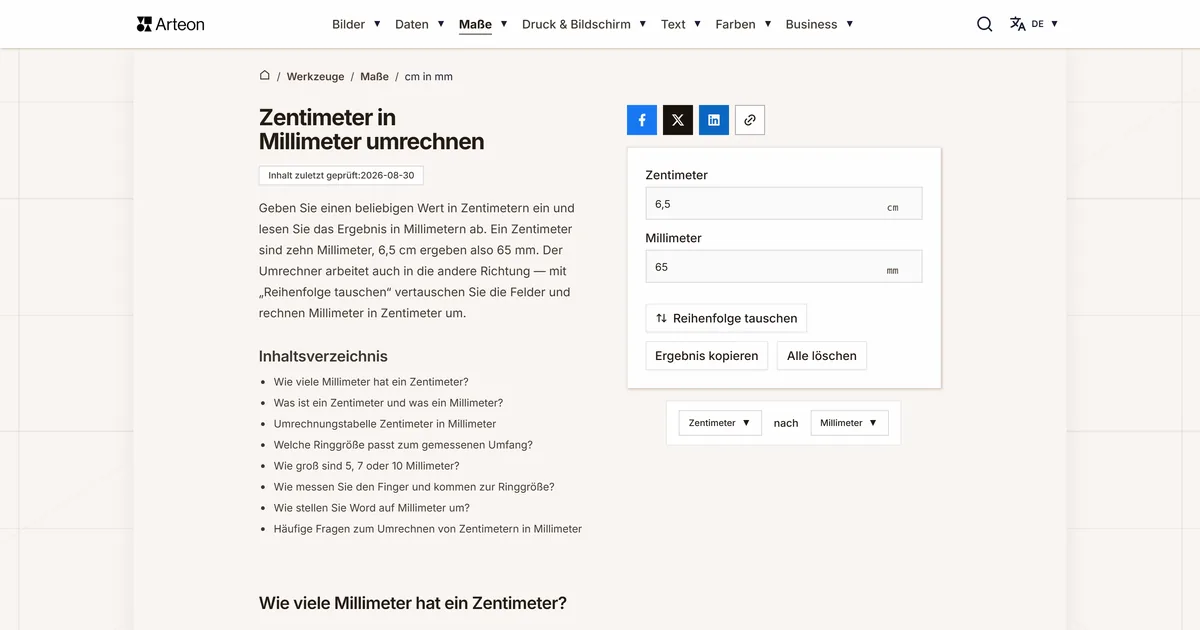Jump to 'Wie viele Millimeter hat ein Zentimeter?'

coord(371,382)
